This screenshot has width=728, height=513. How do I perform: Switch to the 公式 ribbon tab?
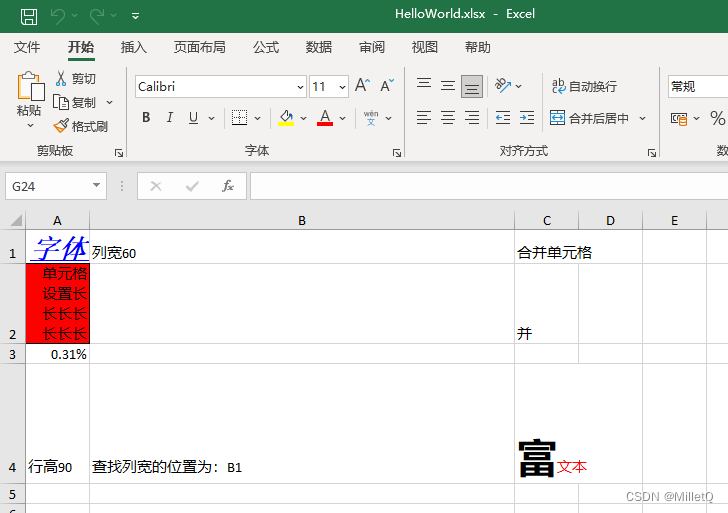click(266, 47)
